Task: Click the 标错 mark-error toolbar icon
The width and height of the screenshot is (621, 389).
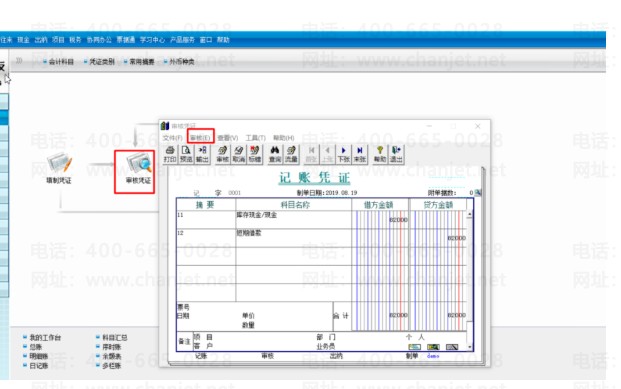Action: click(x=255, y=154)
